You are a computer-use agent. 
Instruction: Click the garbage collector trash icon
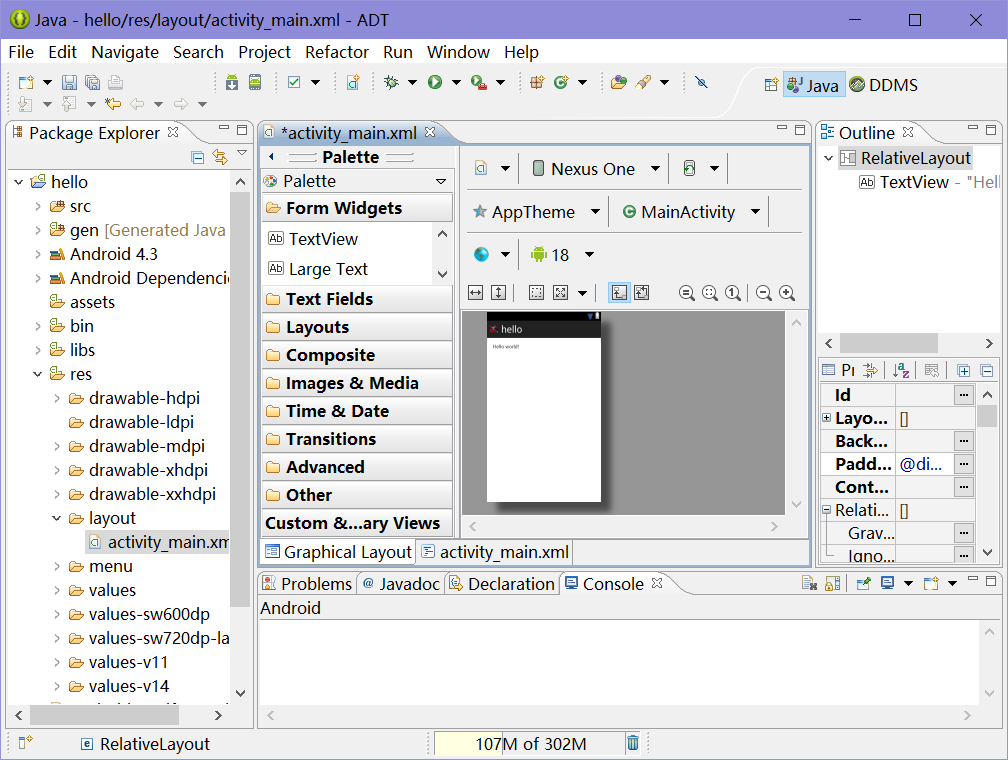coord(633,743)
